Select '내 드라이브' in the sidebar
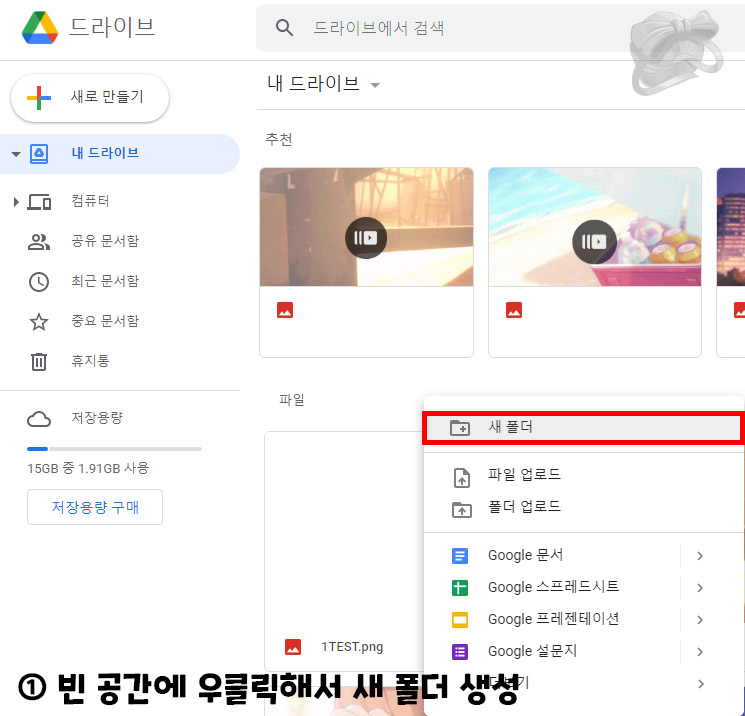The width and height of the screenshot is (745, 716). tap(120, 153)
